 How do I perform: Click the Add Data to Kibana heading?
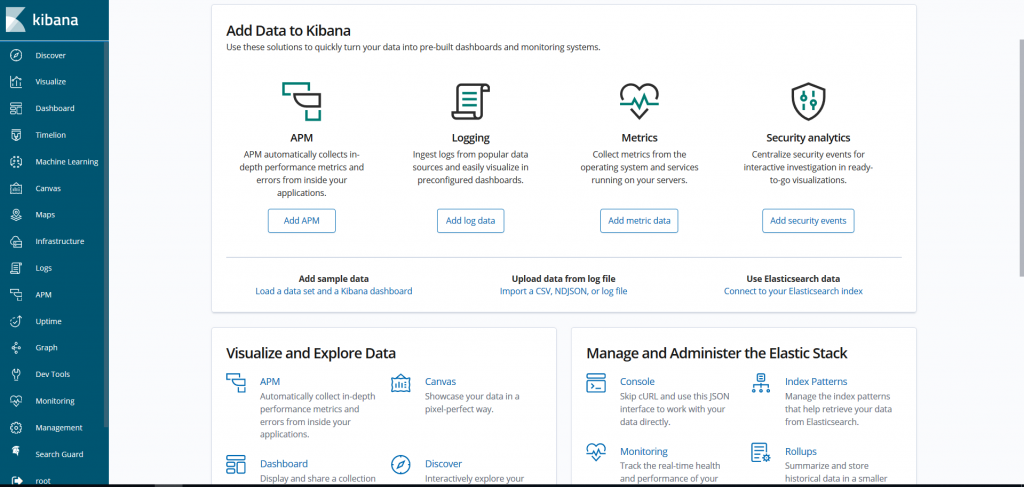pos(289,31)
